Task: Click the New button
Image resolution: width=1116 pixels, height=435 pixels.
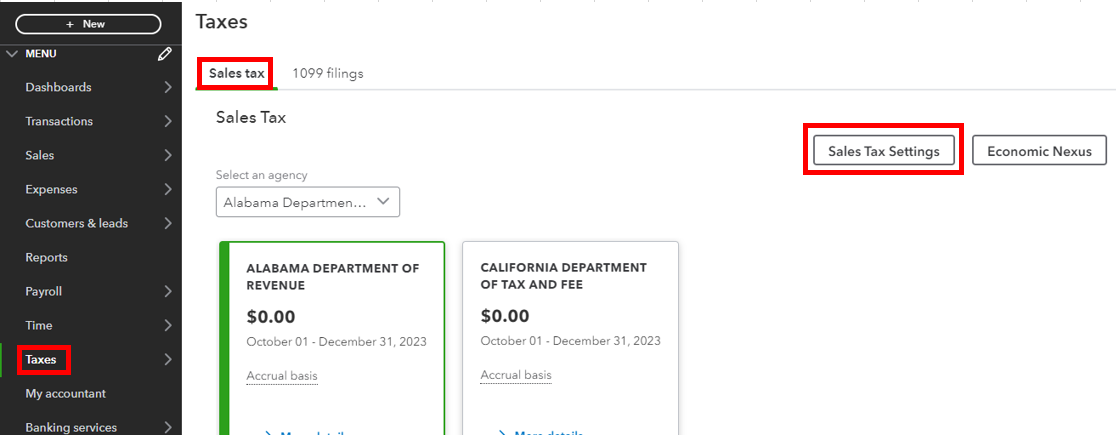Action: point(88,24)
